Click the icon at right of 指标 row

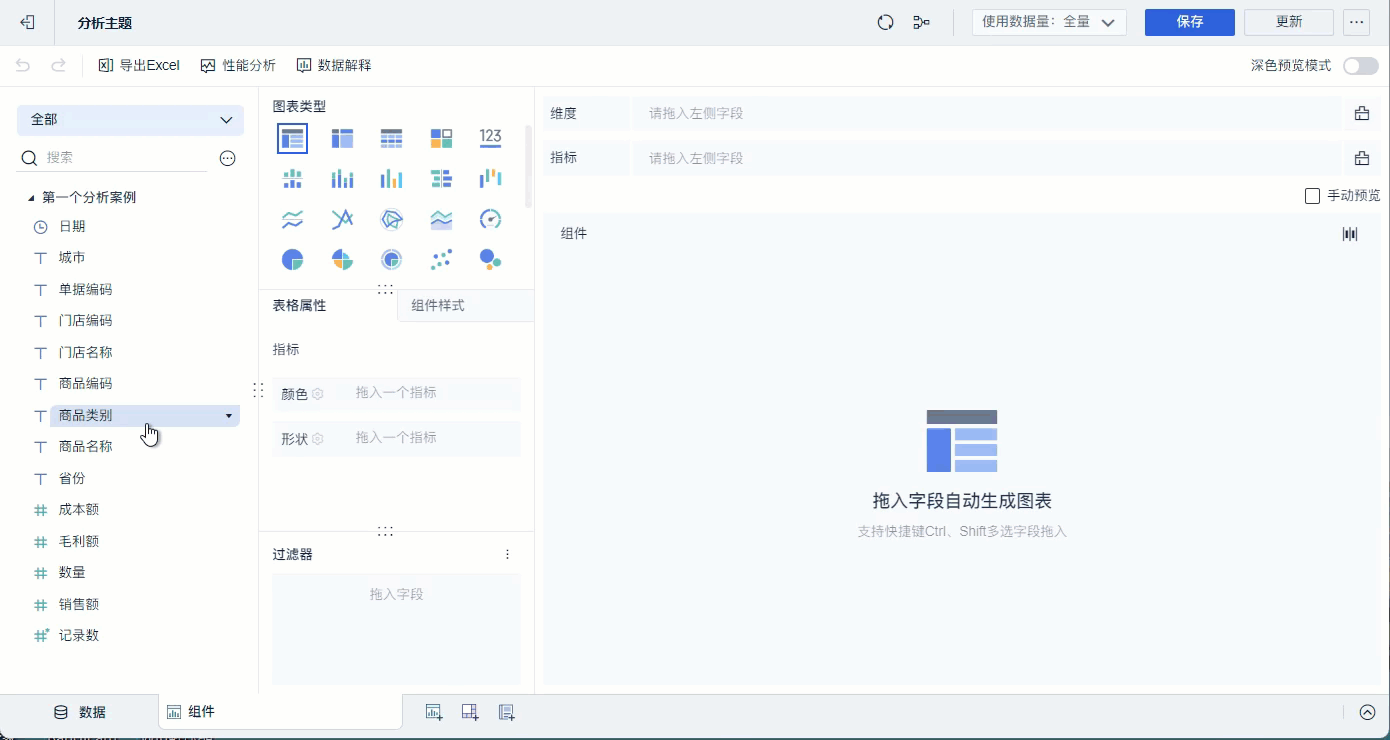tap(1362, 158)
